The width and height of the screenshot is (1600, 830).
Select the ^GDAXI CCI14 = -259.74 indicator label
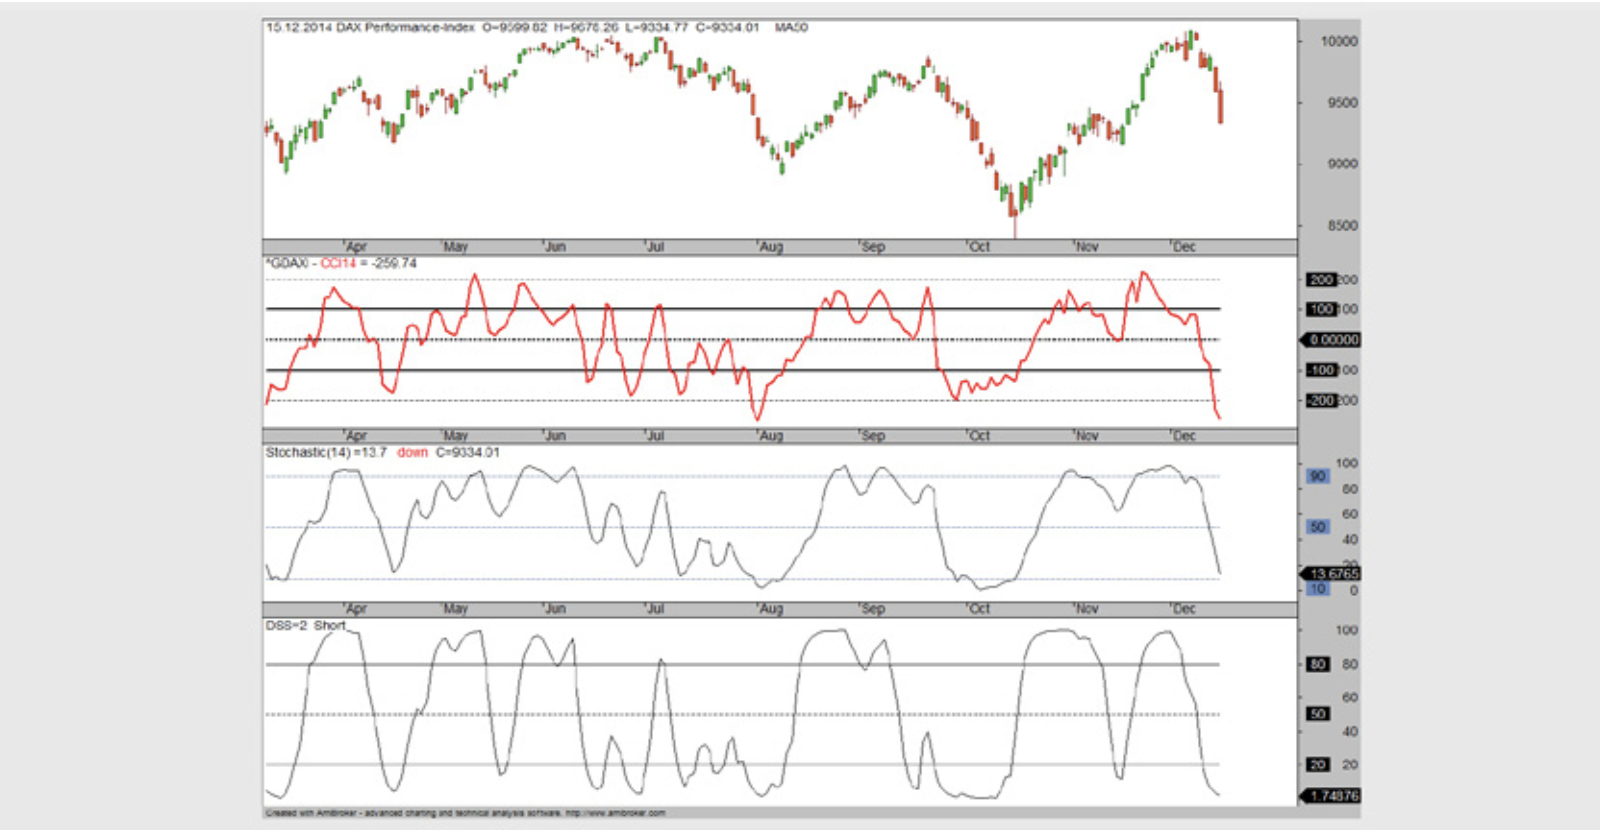(x=341, y=263)
